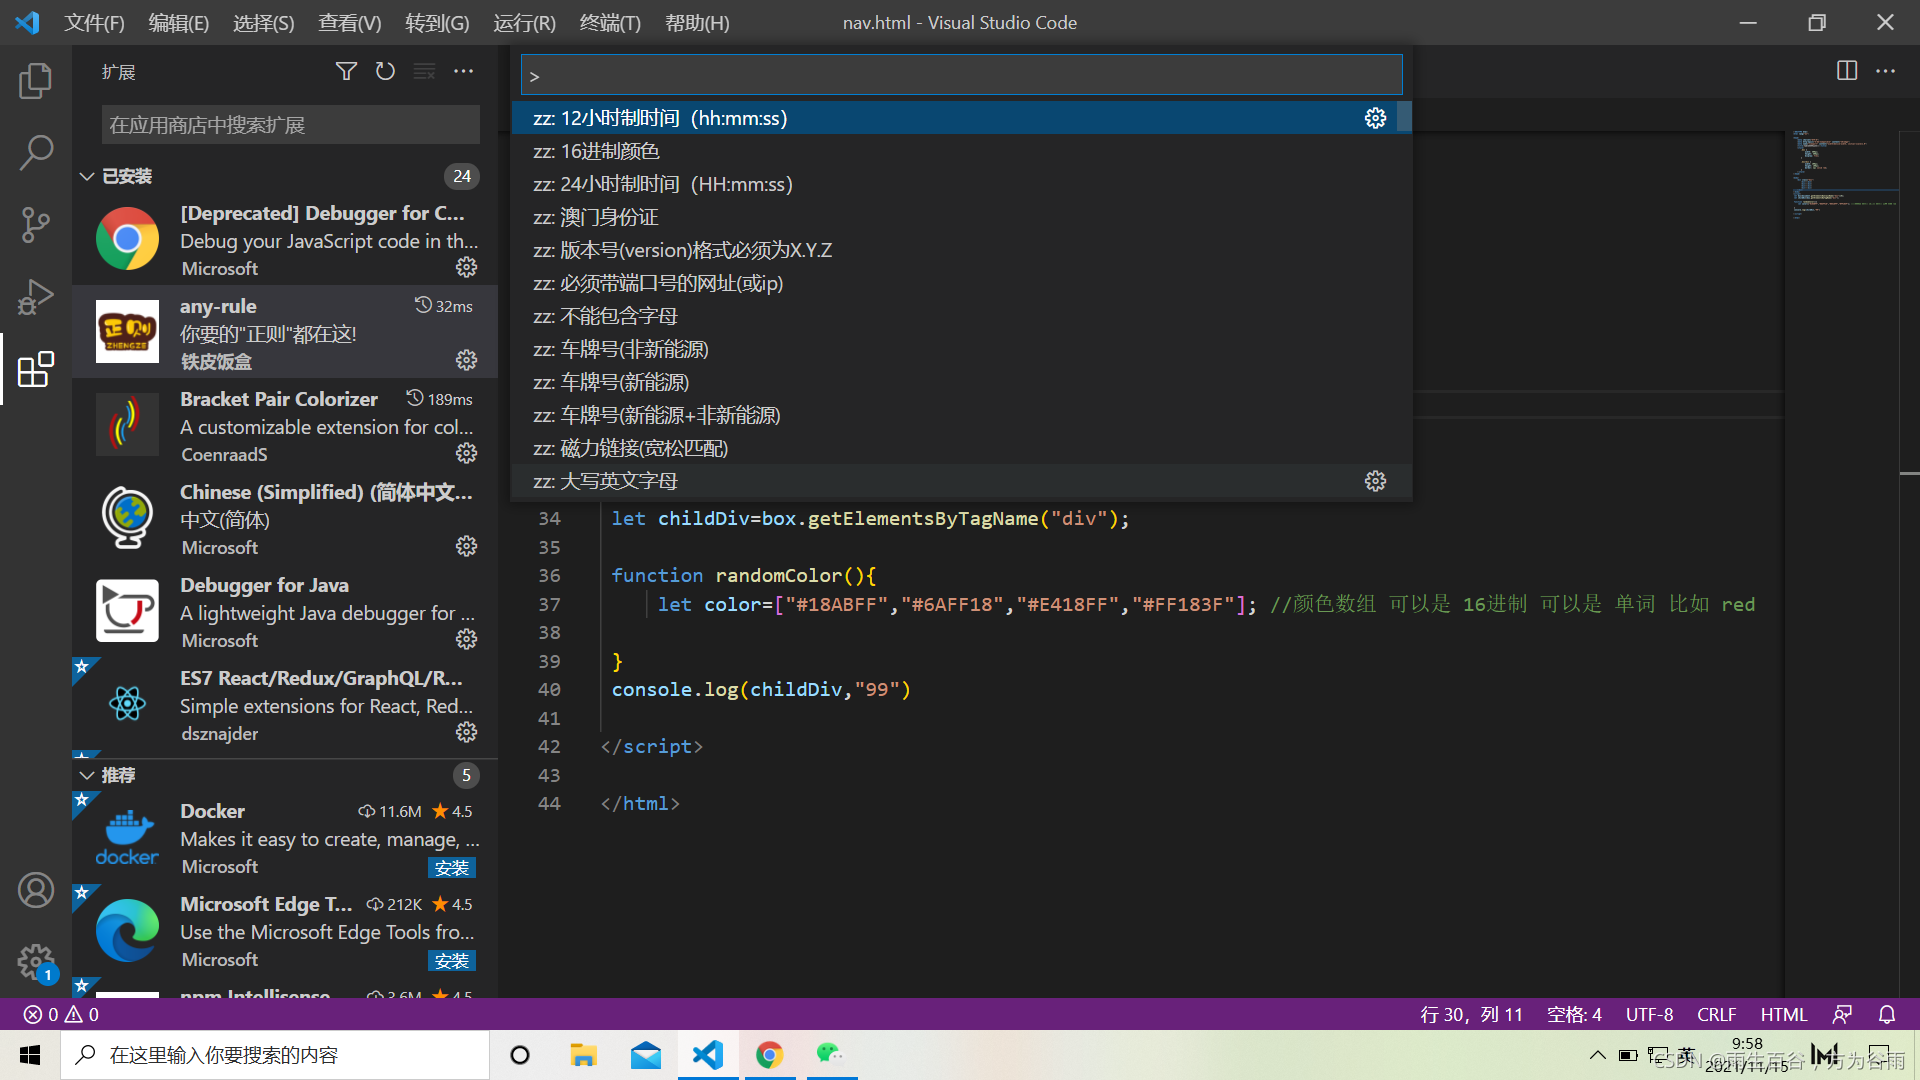Change encoding UTF-8 in status bar

[x=1649, y=1014]
